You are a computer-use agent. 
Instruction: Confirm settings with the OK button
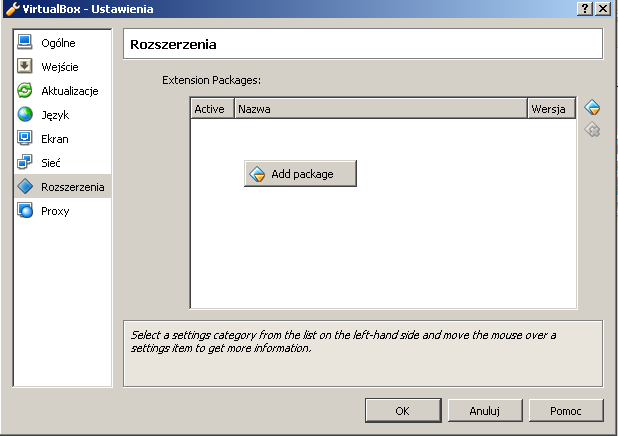pyautogui.click(x=403, y=411)
